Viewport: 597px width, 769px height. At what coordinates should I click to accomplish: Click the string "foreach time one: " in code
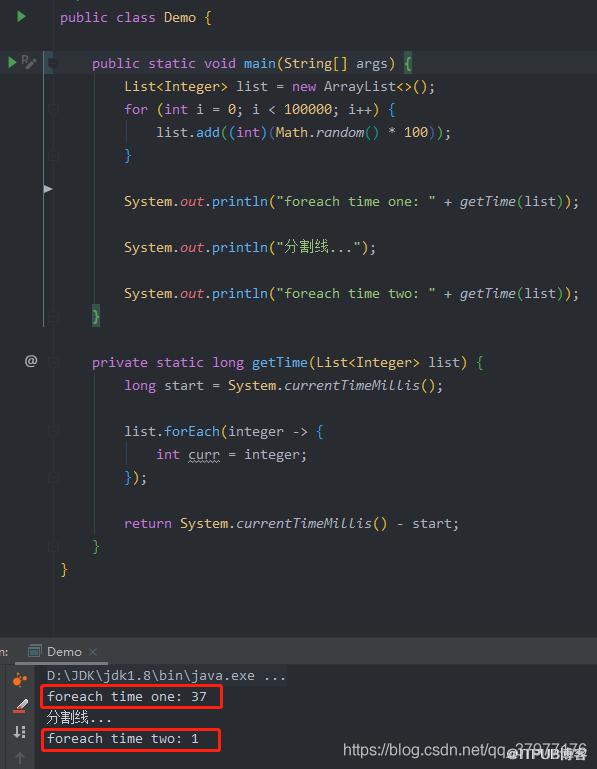click(355, 201)
